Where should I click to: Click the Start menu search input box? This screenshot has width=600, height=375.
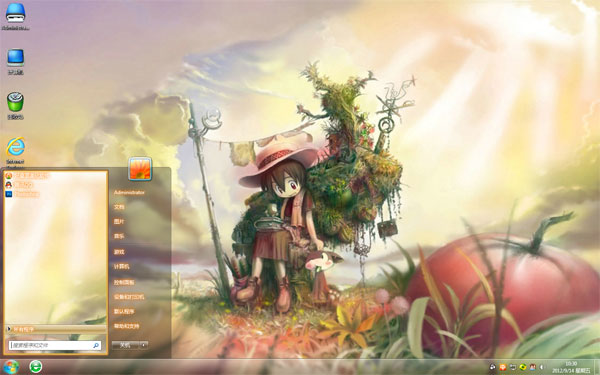[55, 346]
